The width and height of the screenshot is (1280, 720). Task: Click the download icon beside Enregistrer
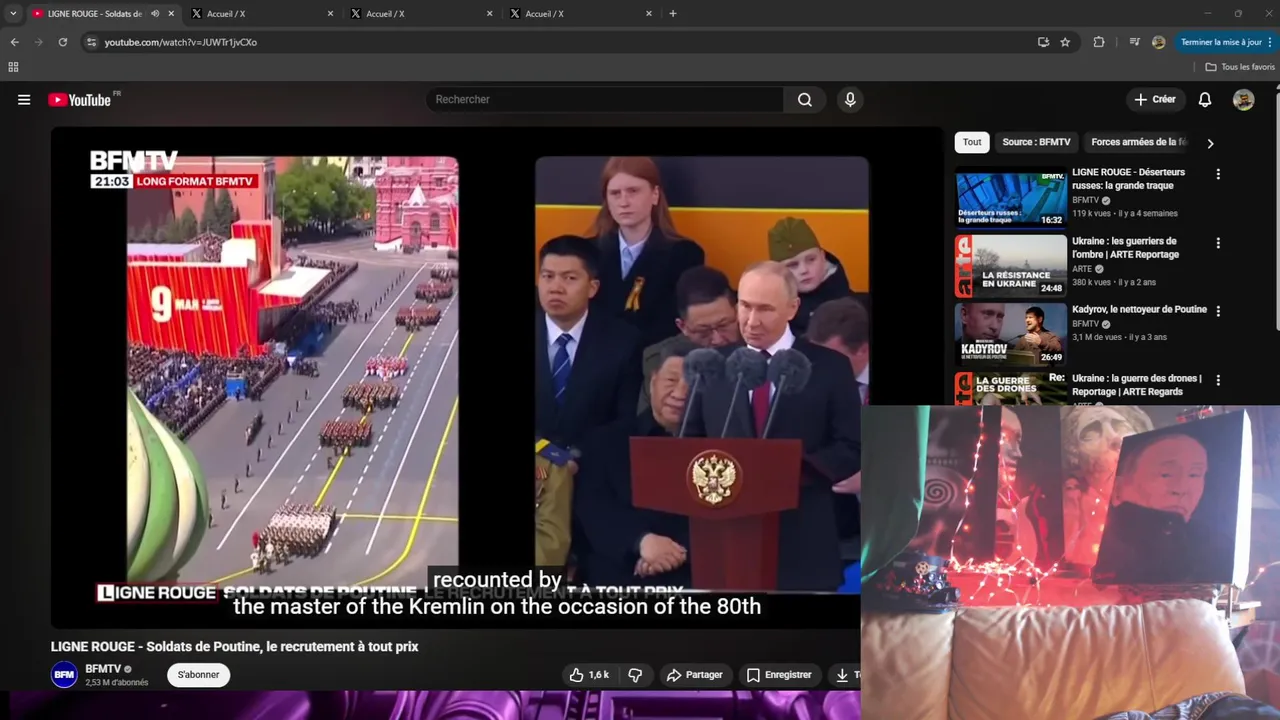click(842, 675)
